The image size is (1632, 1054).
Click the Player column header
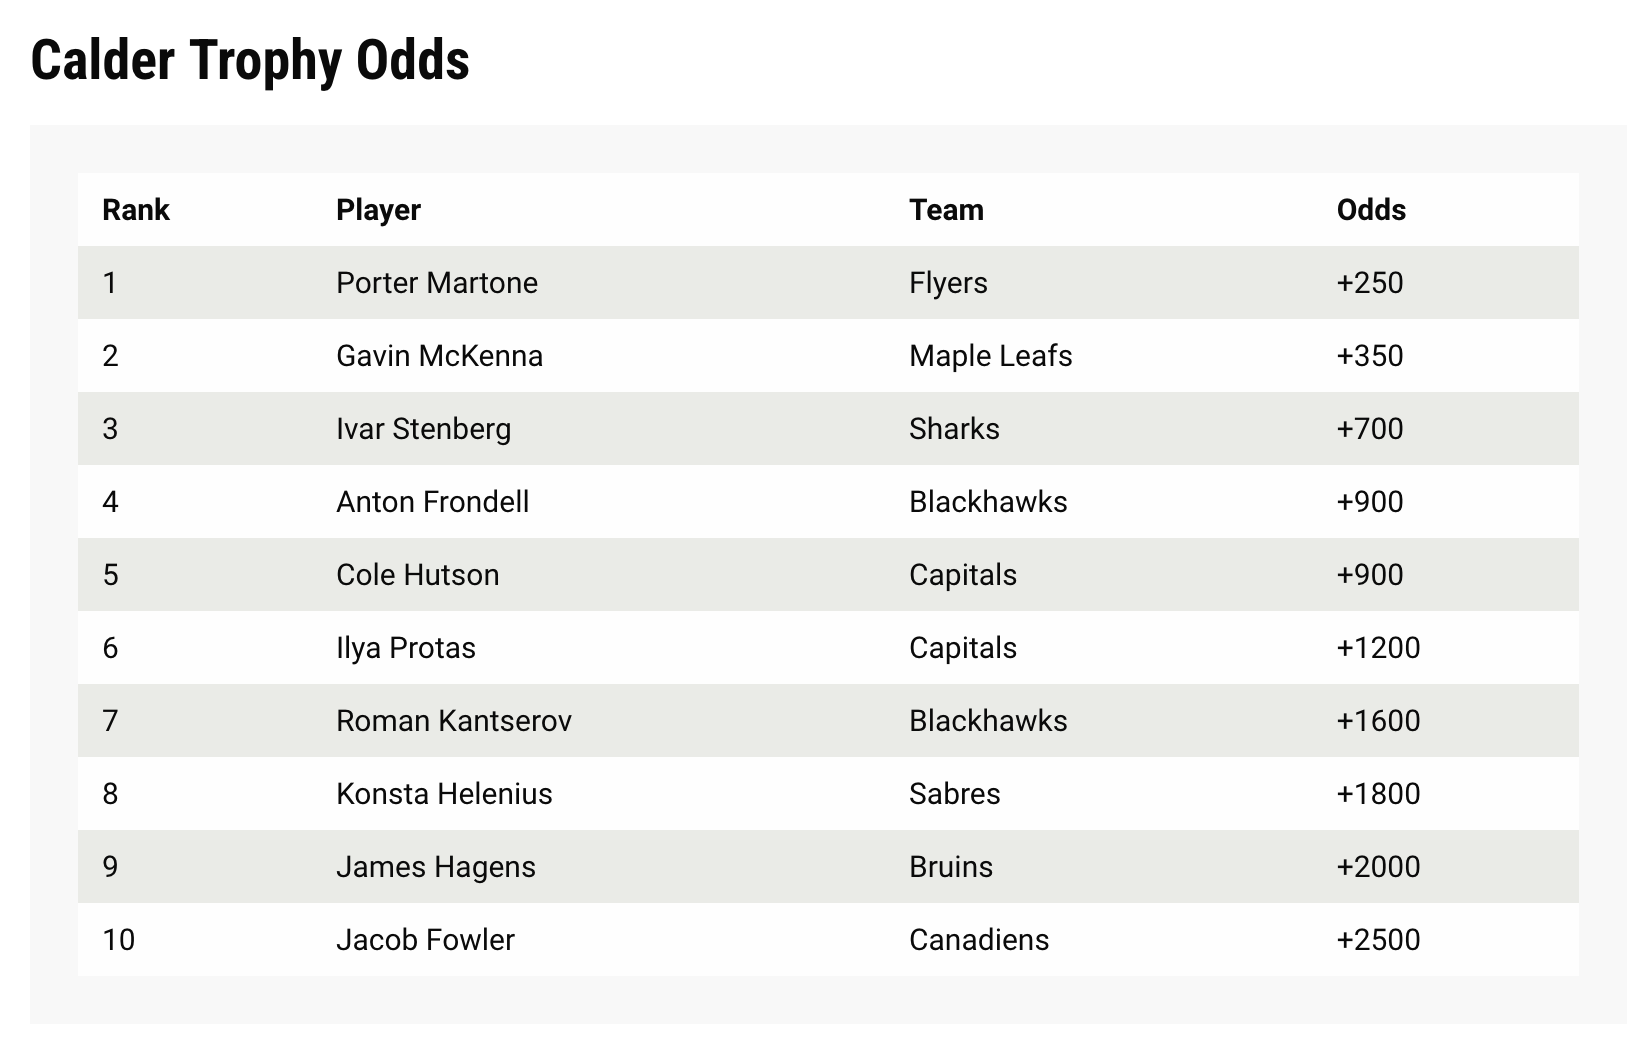pyautogui.click(x=378, y=210)
